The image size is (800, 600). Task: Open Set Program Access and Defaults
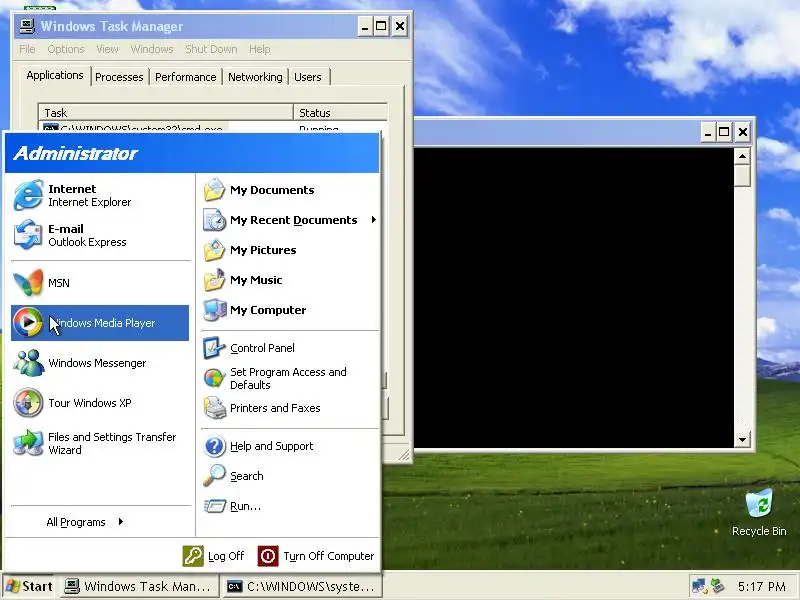pos(290,378)
